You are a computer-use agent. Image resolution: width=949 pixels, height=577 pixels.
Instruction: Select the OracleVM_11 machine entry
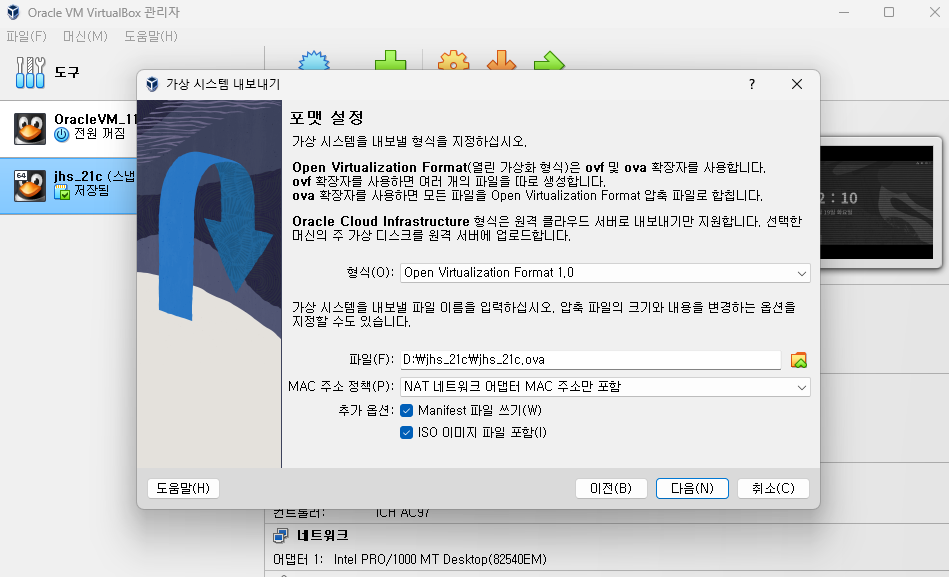[x=68, y=128]
